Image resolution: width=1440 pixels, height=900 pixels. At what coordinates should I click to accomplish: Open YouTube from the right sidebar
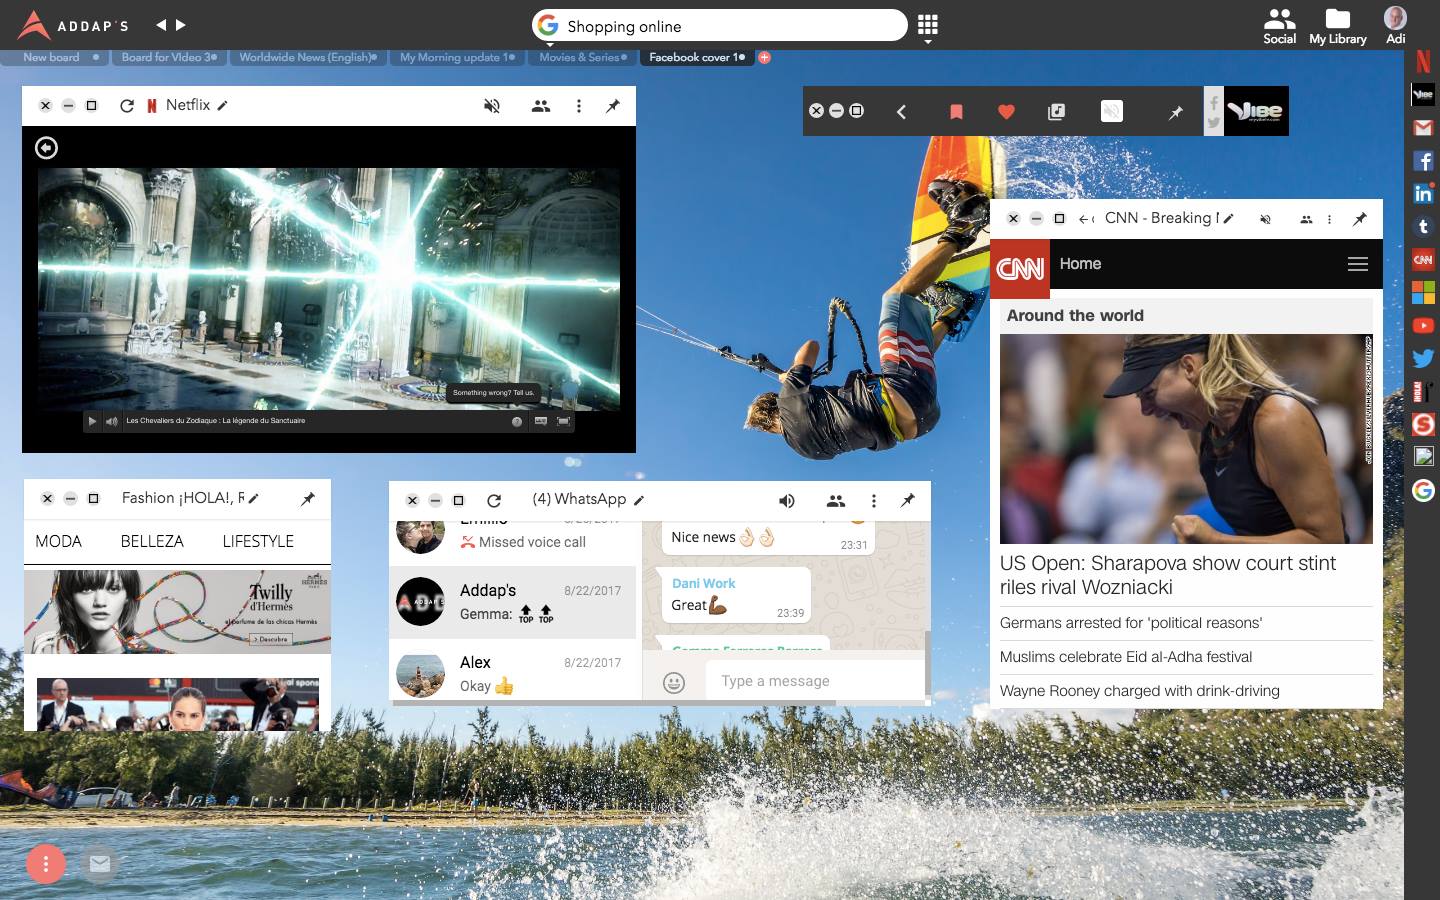[1423, 325]
